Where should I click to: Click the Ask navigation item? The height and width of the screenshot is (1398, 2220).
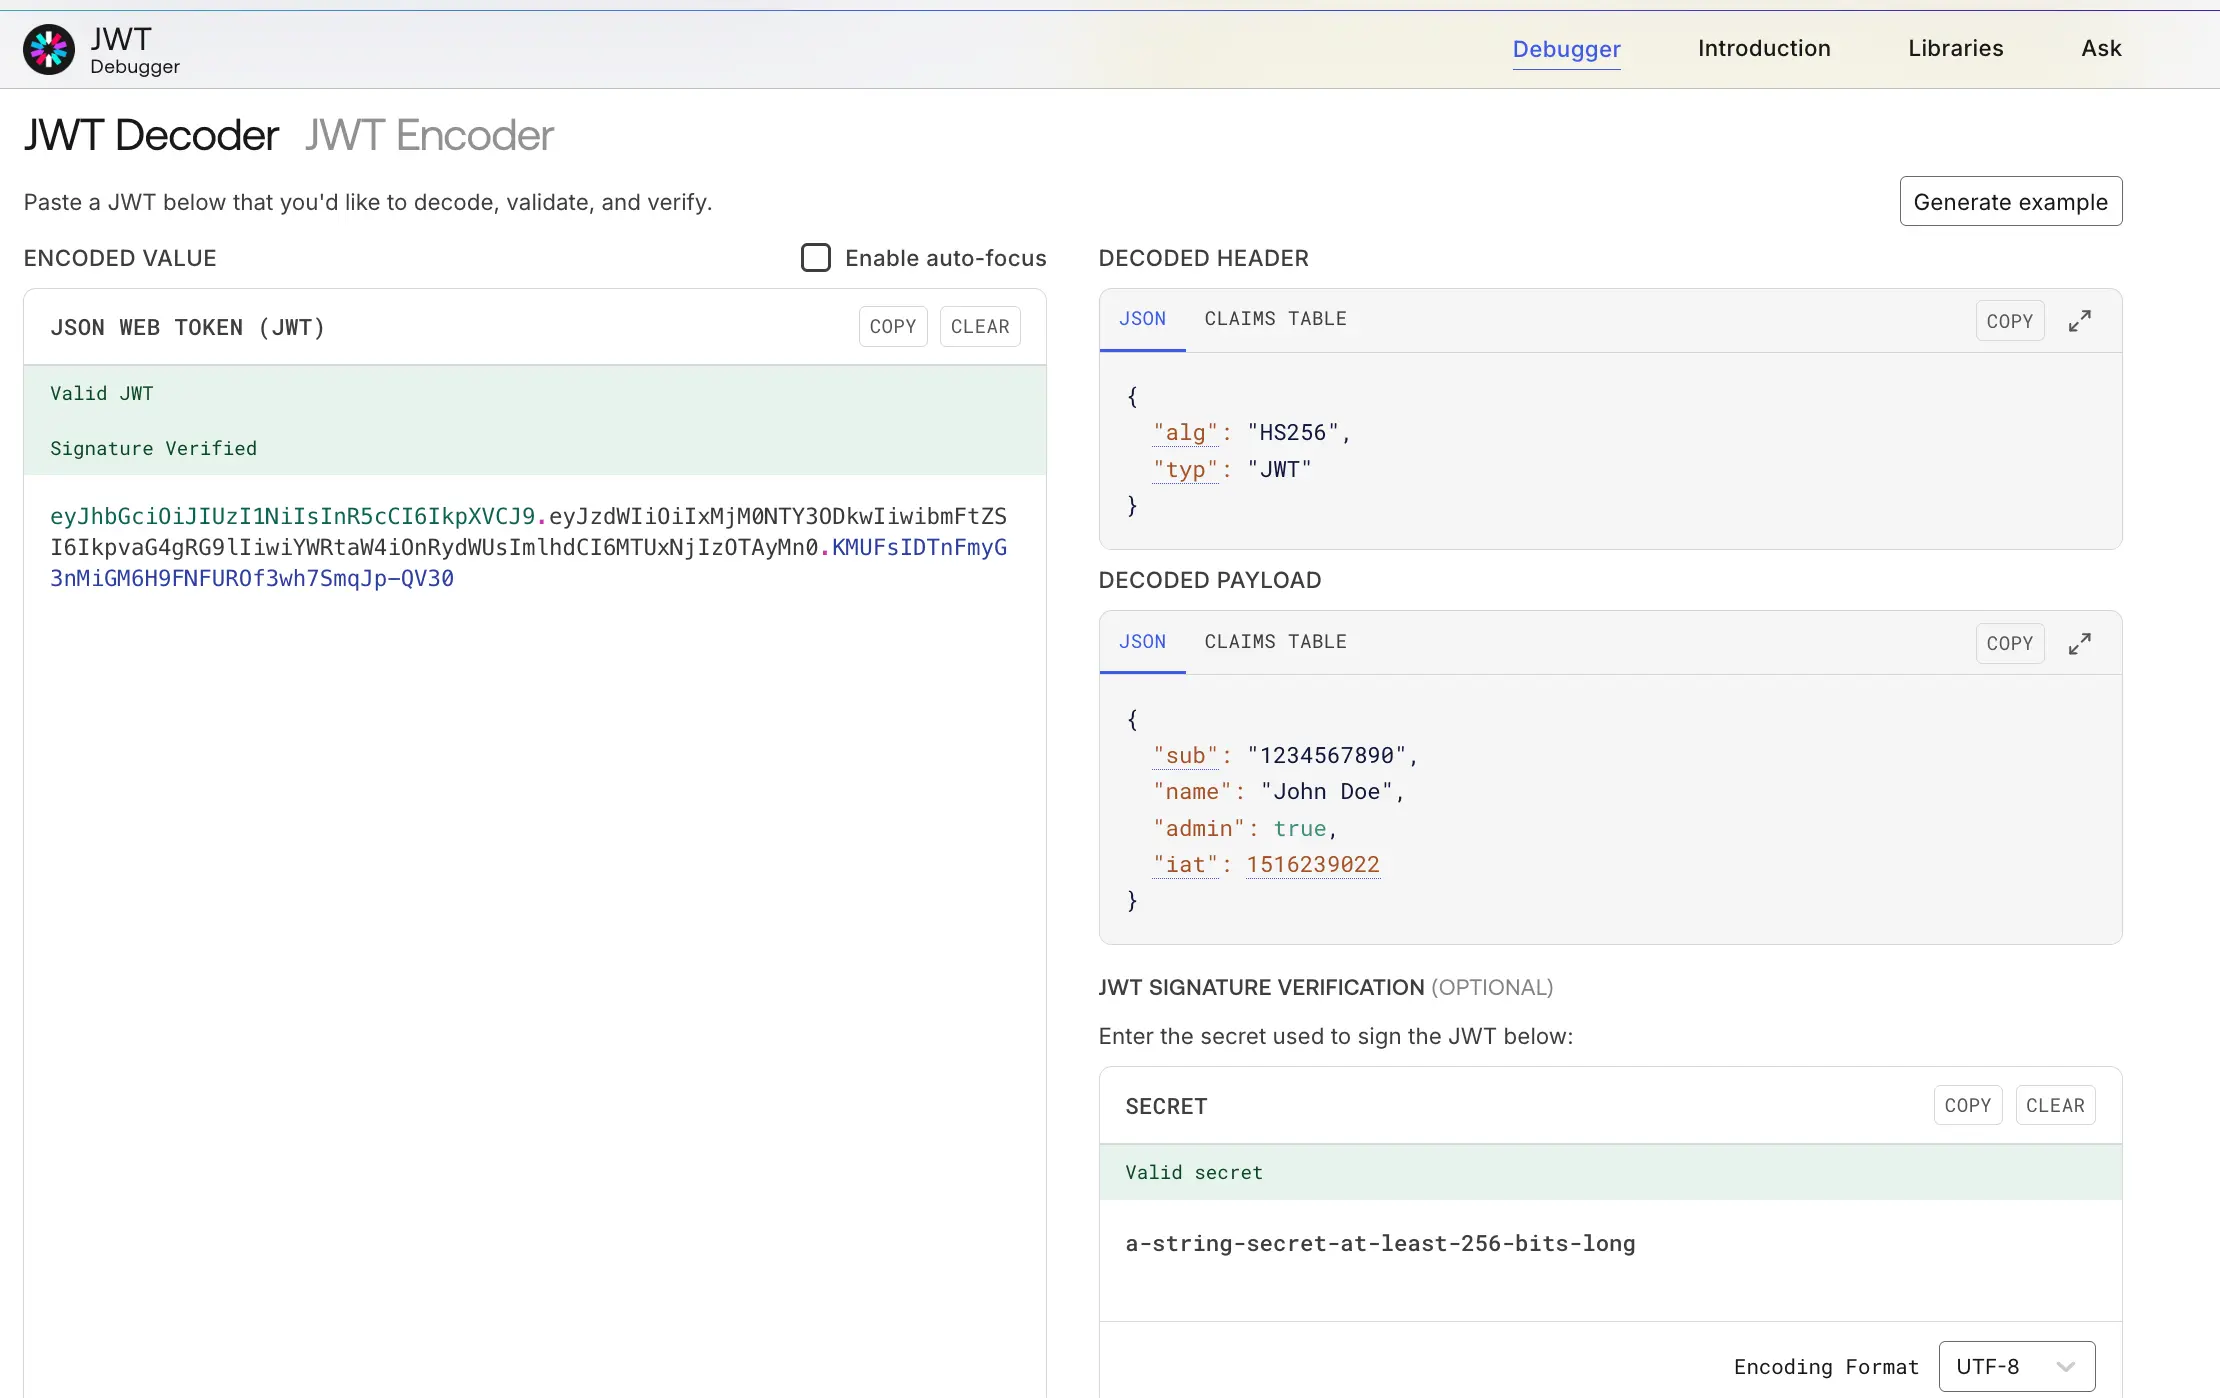coord(2100,48)
